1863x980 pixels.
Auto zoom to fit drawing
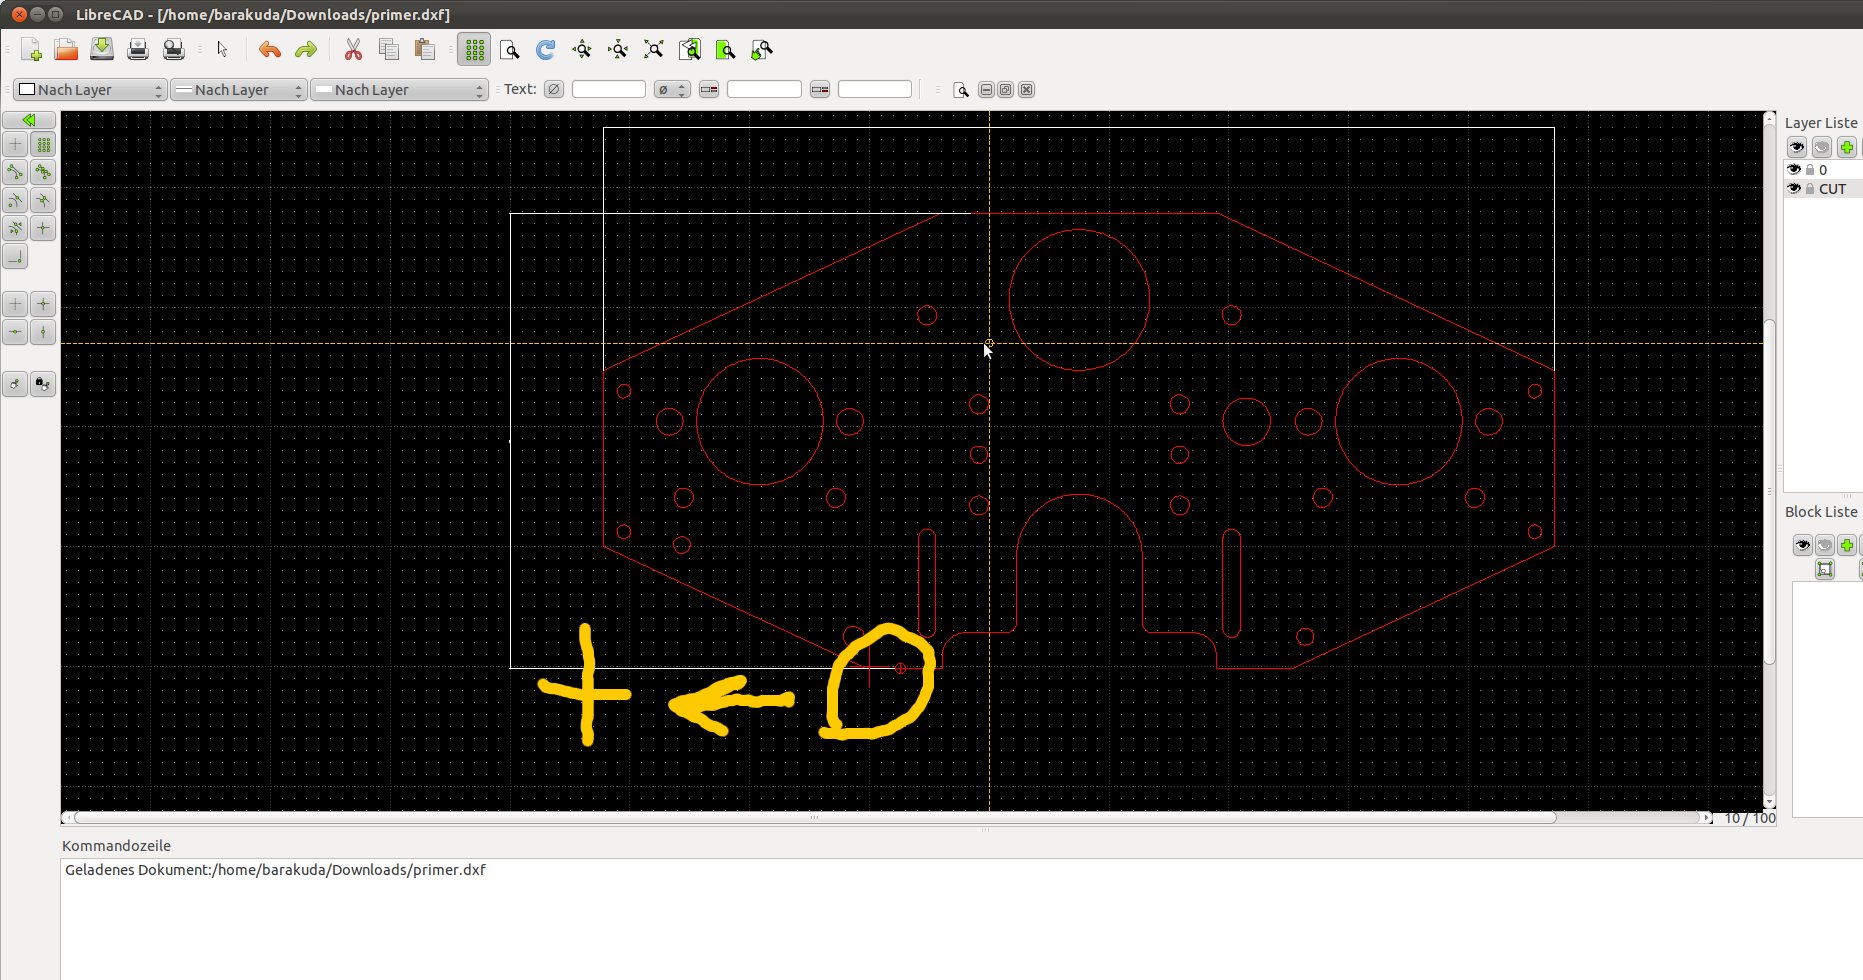pyautogui.click(x=654, y=50)
